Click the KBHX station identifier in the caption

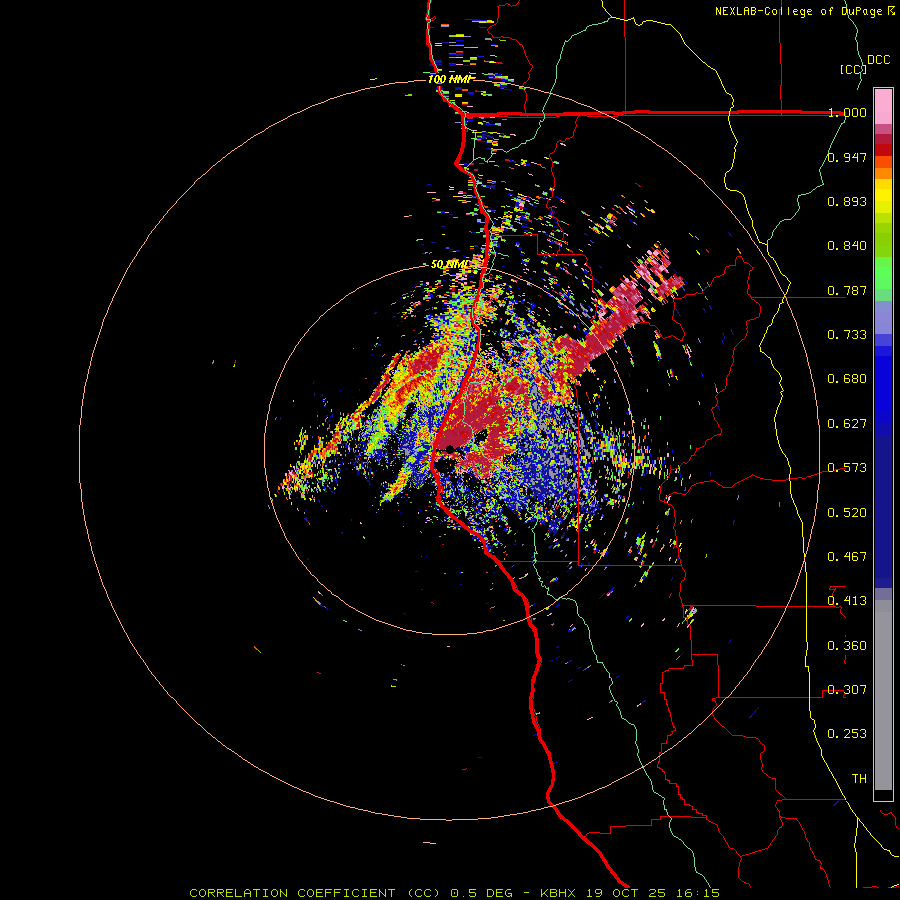pyautogui.click(x=560, y=893)
